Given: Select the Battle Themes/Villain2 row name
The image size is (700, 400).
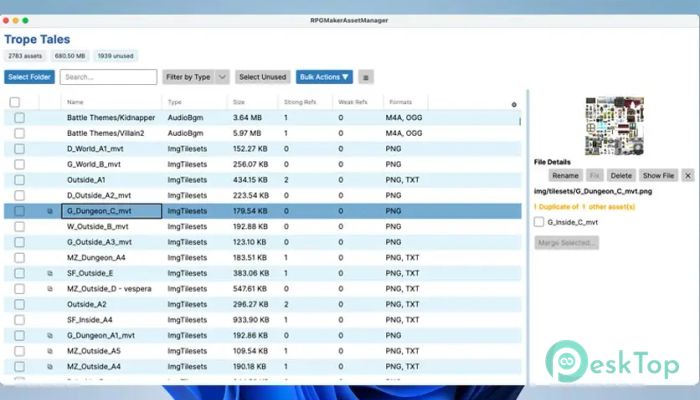Looking at the screenshot, I should [105, 133].
